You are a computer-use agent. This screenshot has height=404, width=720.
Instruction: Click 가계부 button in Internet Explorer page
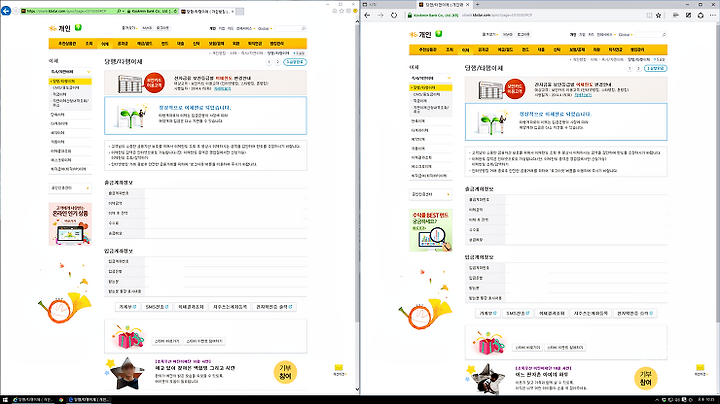(x=128, y=307)
